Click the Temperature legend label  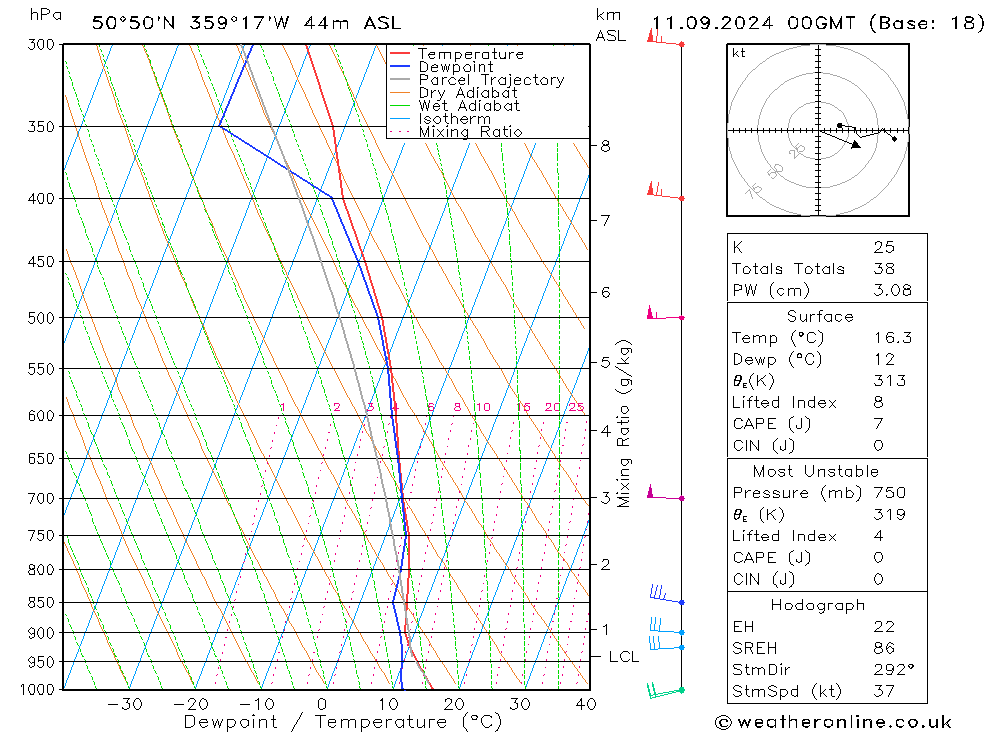point(471,54)
